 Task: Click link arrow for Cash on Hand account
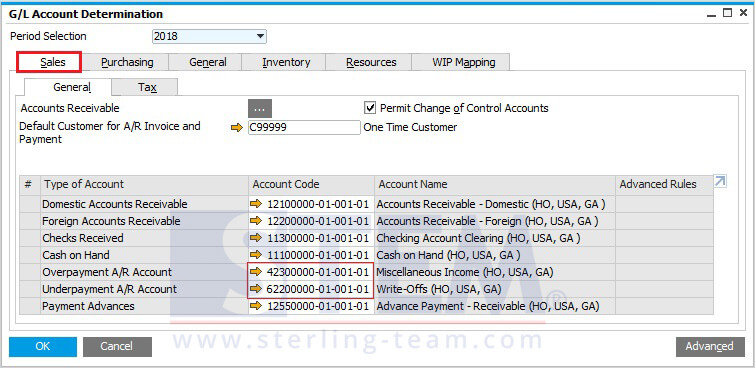(256, 255)
